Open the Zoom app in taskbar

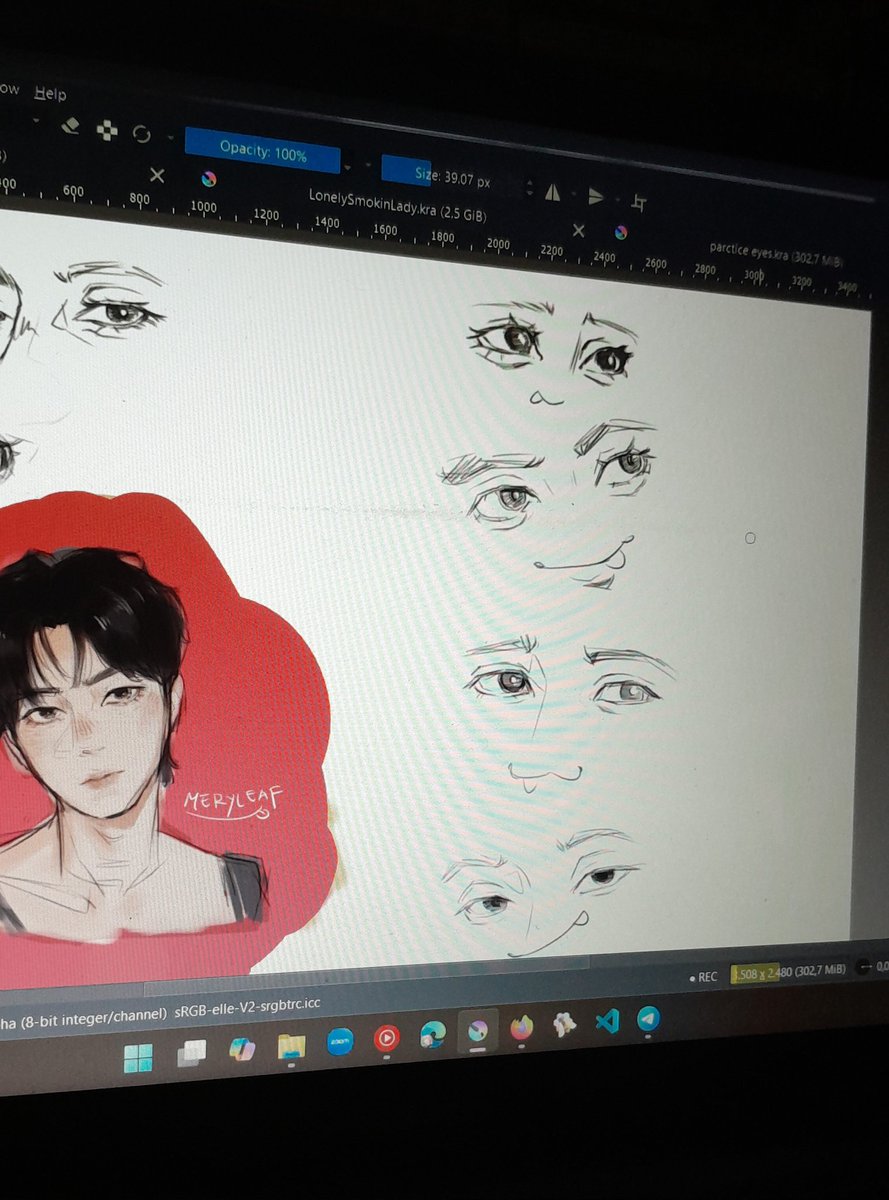coord(340,1041)
